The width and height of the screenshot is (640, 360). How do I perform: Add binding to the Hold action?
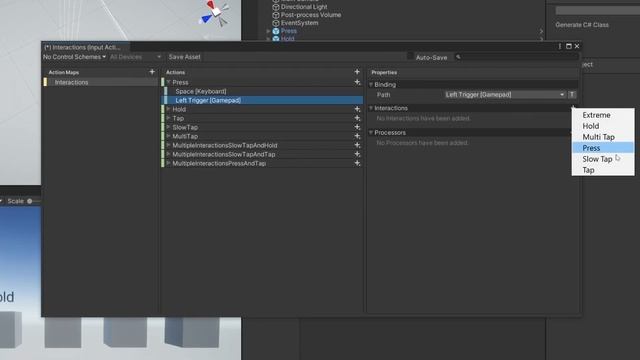[357, 109]
